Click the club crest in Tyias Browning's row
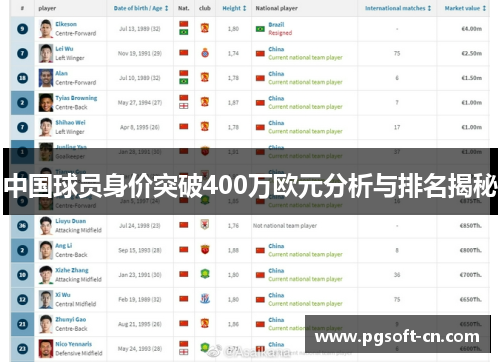The image size is (500, 362). click(x=205, y=102)
